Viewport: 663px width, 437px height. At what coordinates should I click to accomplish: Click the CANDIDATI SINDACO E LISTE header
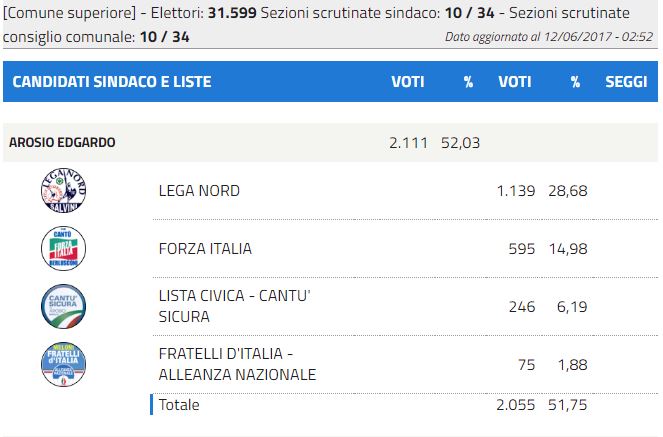[x=112, y=82]
